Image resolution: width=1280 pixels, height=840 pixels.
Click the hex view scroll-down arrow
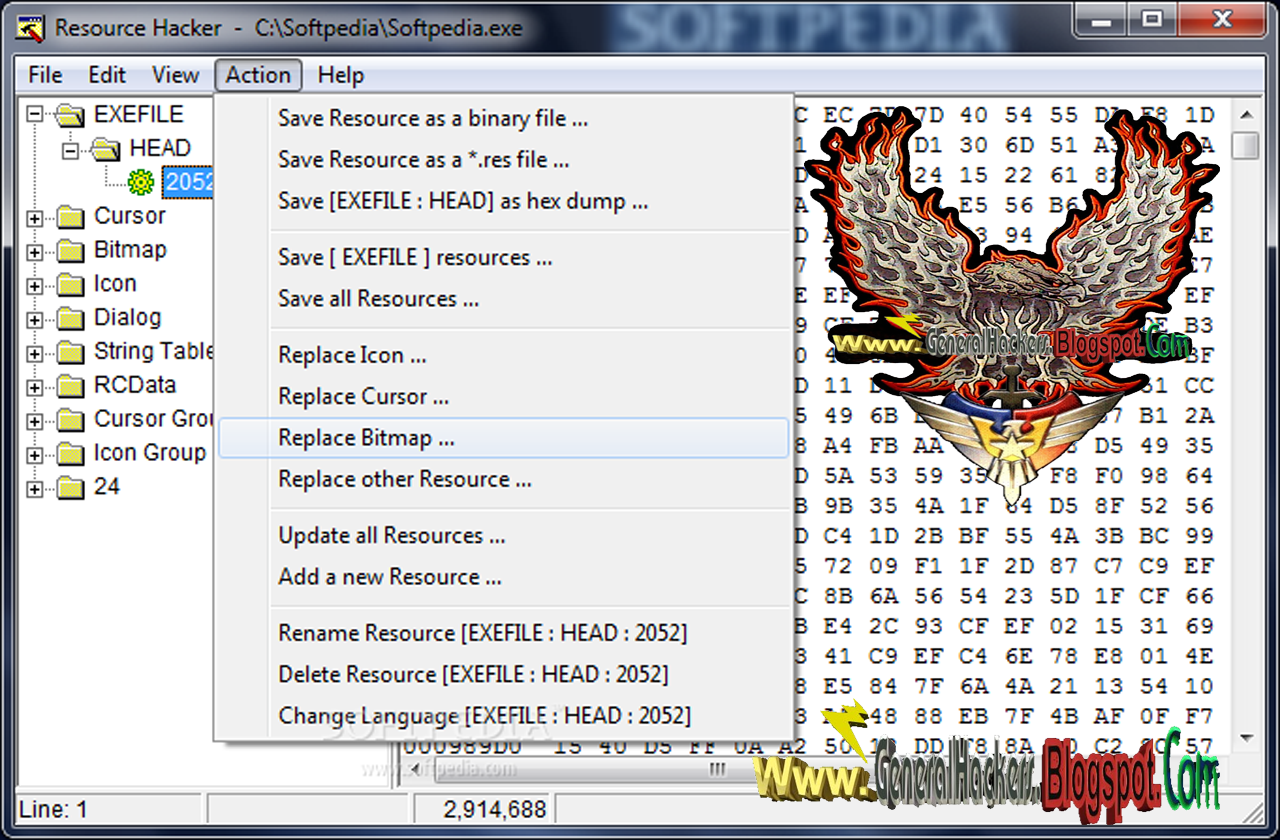click(1246, 739)
